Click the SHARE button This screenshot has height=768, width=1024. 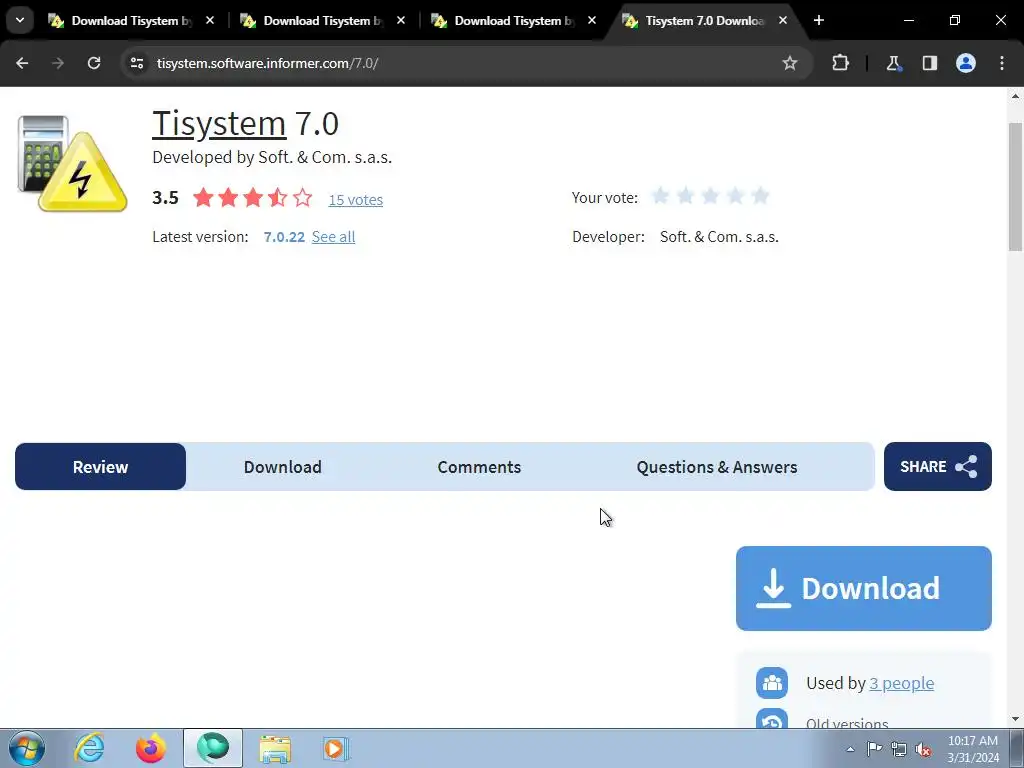938,466
